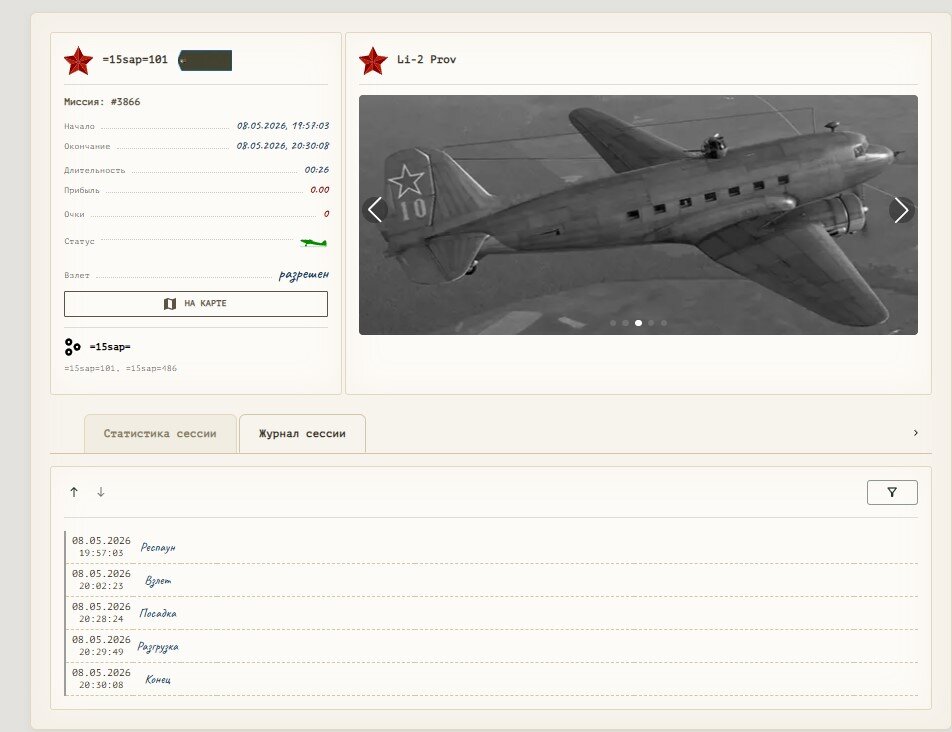The width and height of the screenshot is (952, 732).
Task: Sort the session log ascending with the up arrow
Action: click(x=74, y=492)
